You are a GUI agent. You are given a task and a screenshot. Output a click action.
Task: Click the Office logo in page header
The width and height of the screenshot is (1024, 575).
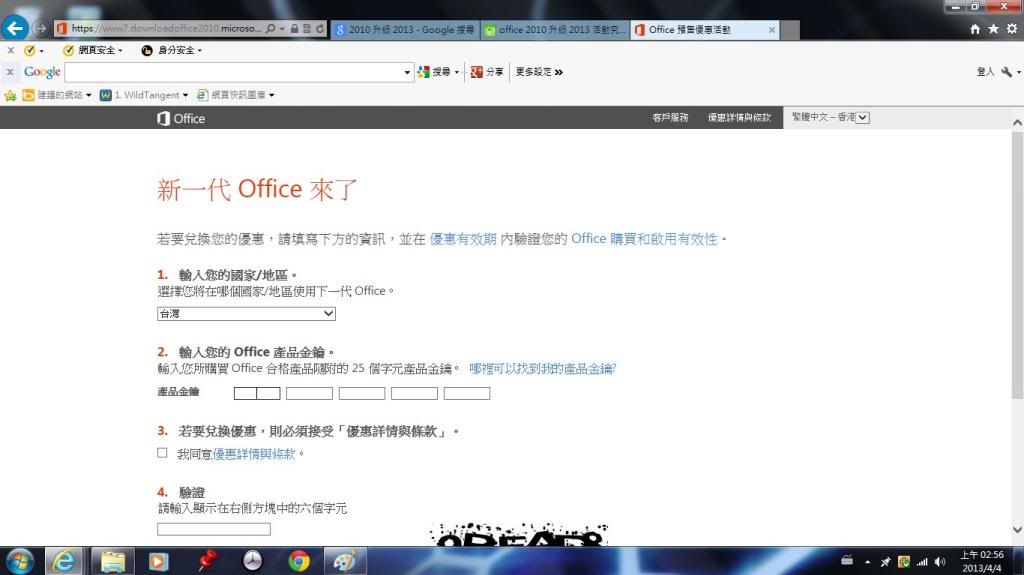coord(181,118)
